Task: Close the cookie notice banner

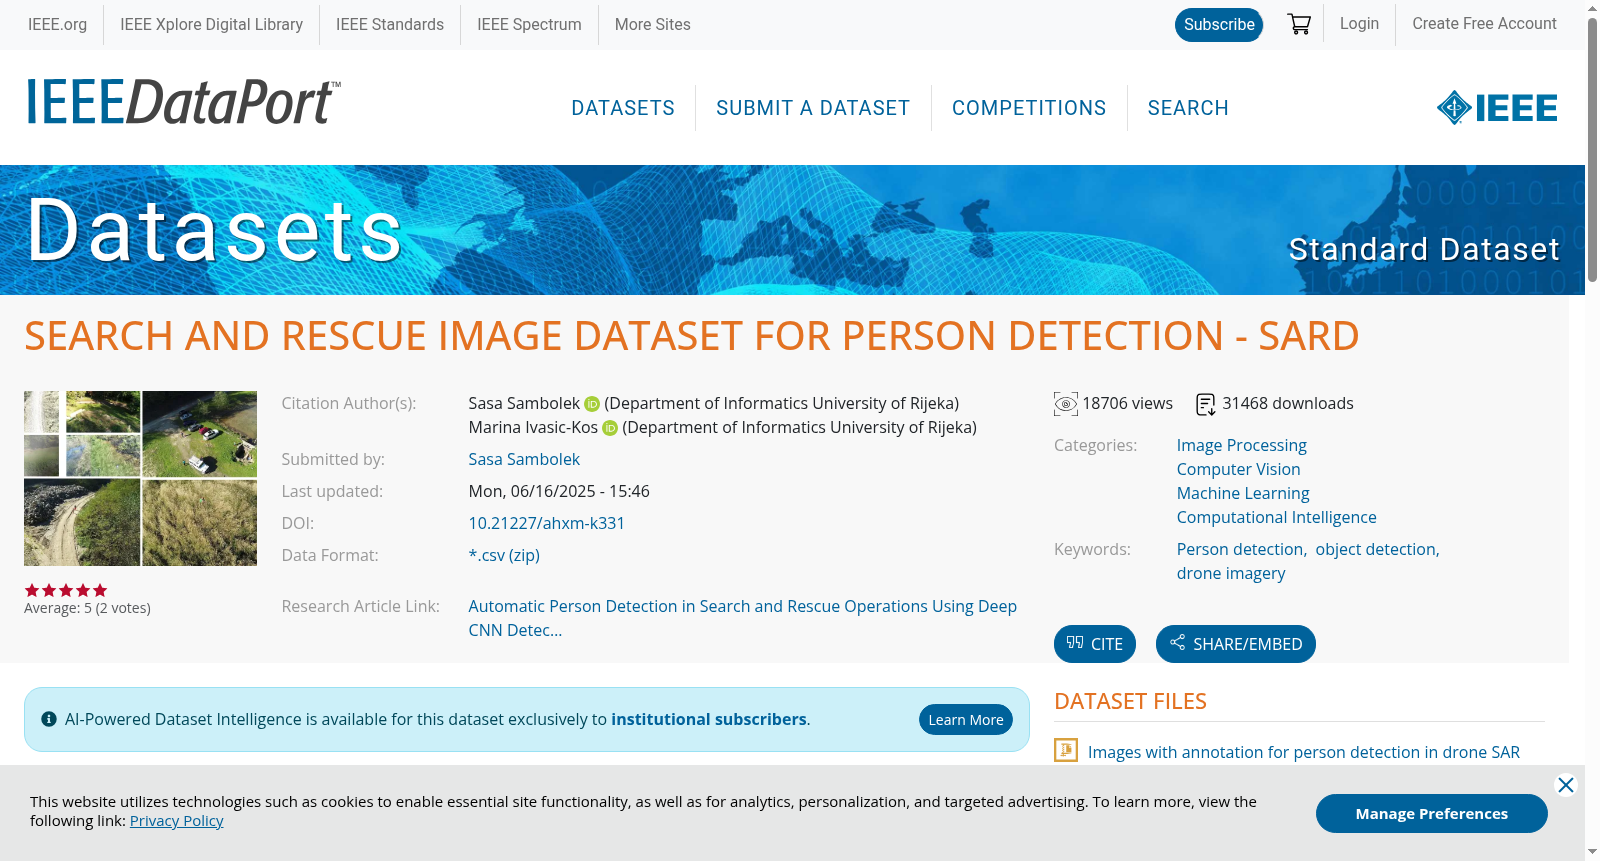Action: point(1566,785)
